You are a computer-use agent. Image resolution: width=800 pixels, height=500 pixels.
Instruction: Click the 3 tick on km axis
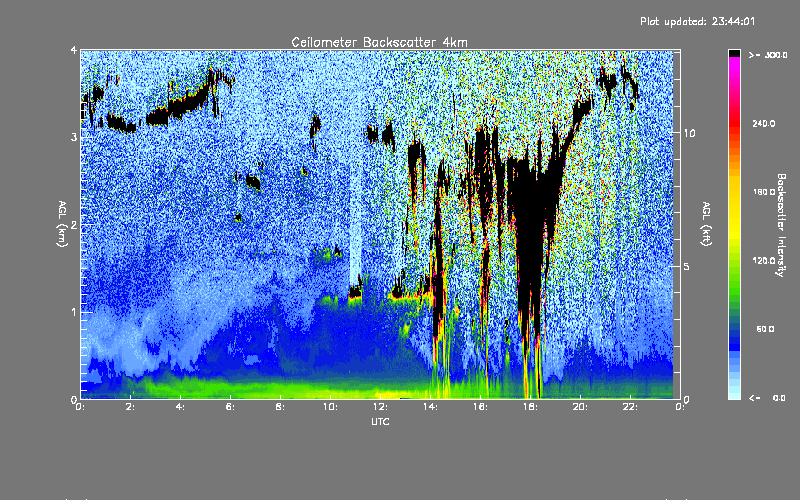(74, 137)
